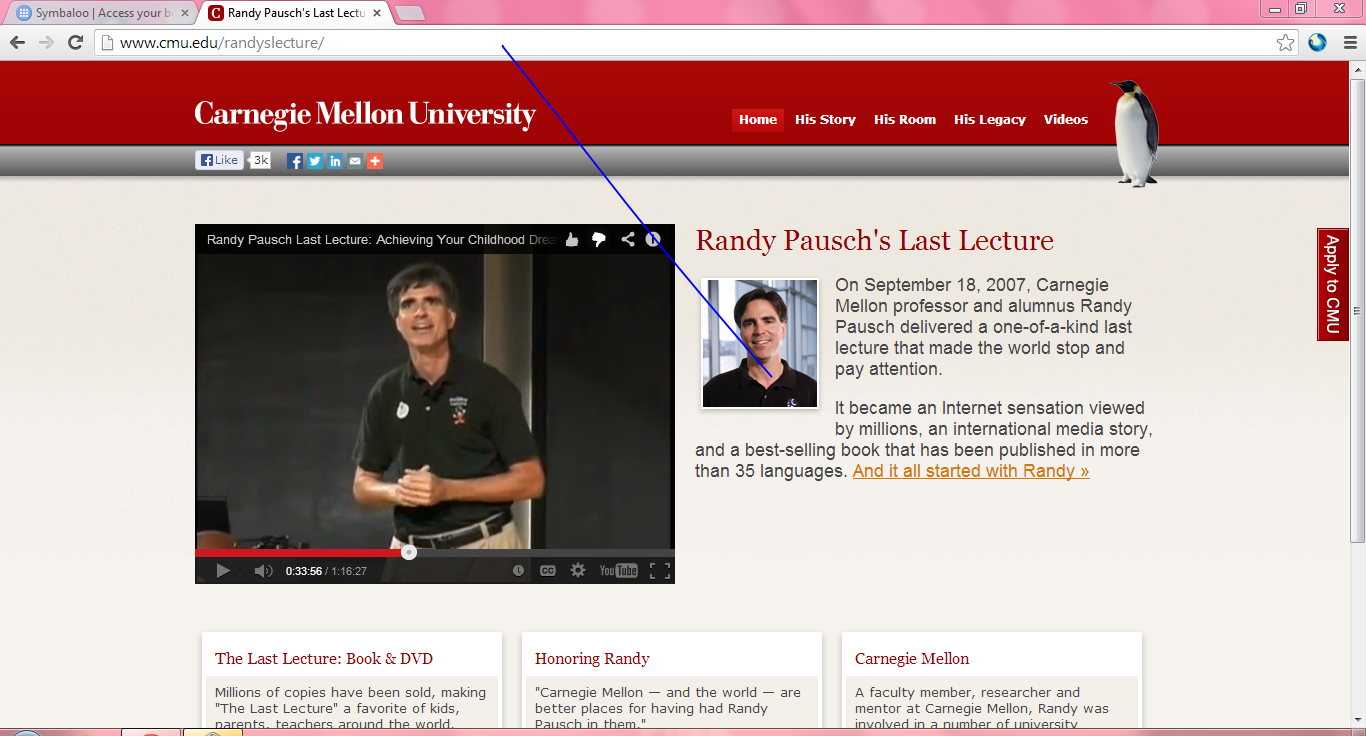
Task: Open a new browser tab
Action: click(x=410, y=13)
